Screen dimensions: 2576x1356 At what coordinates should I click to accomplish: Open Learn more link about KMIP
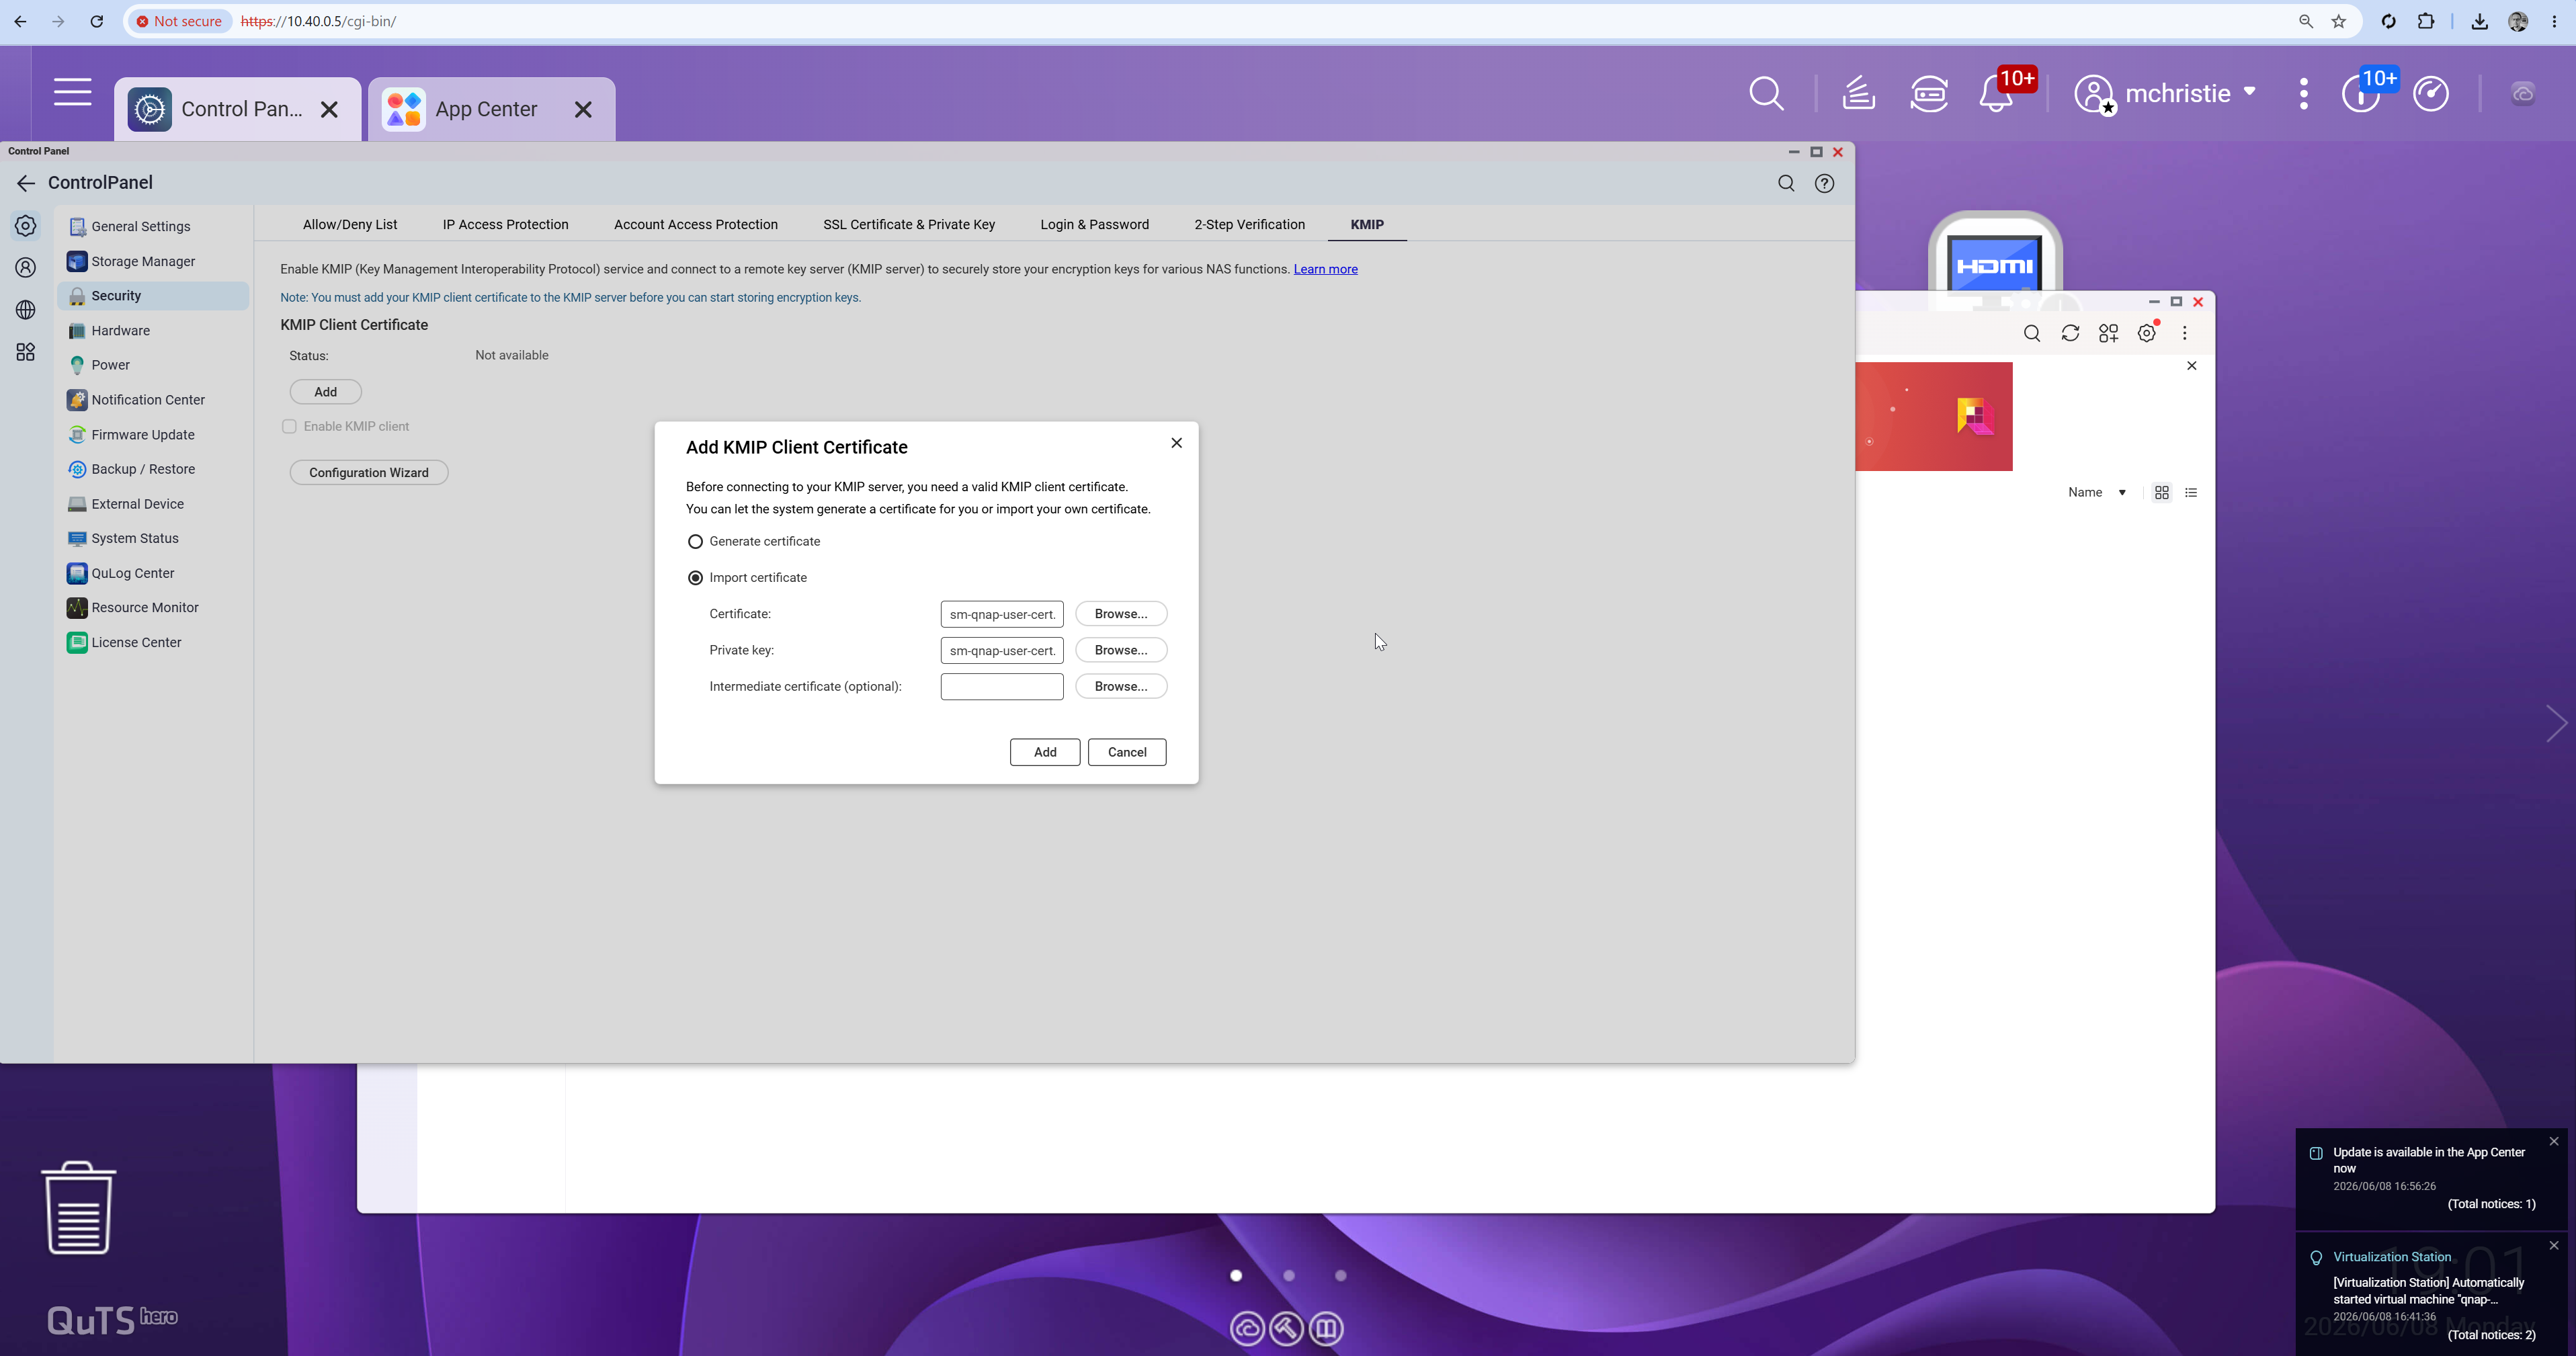pyautogui.click(x=1325, y=270)
